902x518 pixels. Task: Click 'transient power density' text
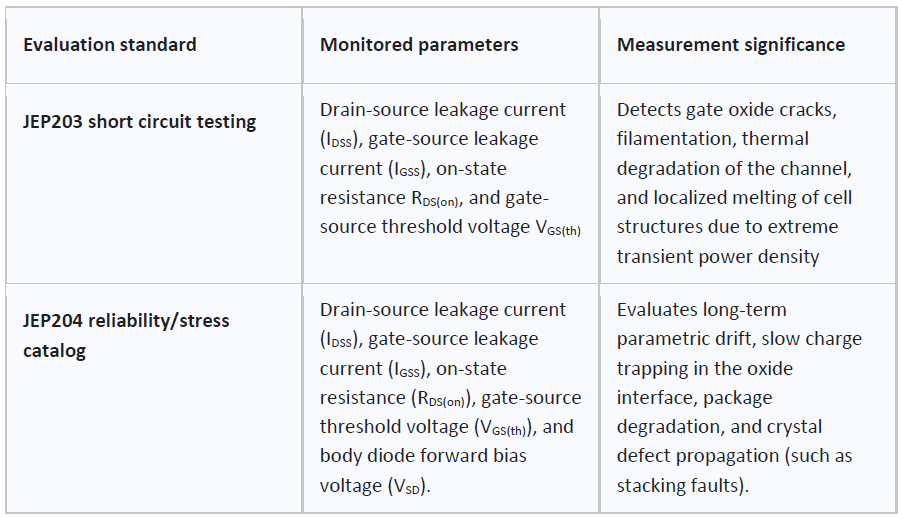click(x=717, y=256)
